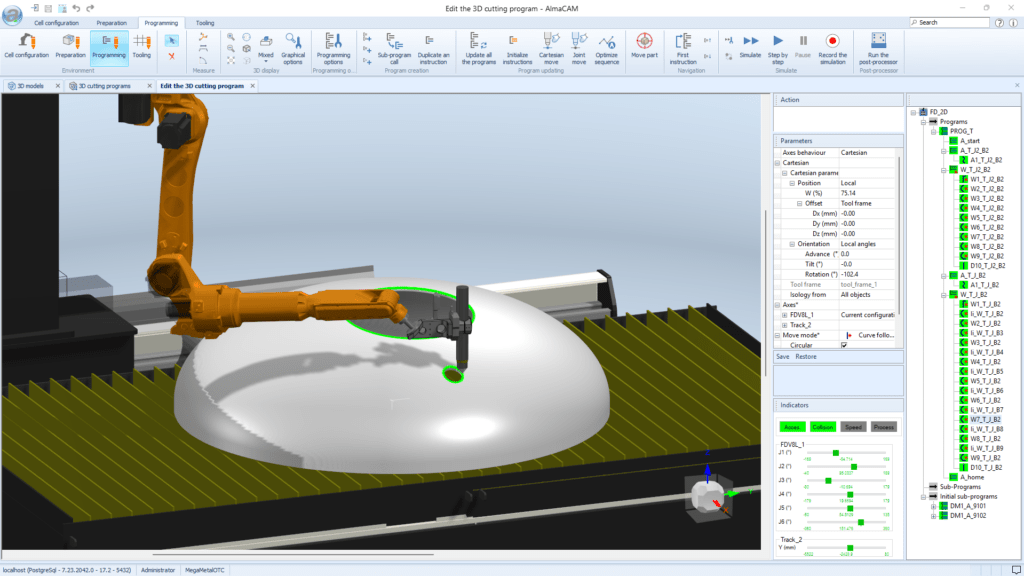The height and width of the screenshot is (576, 1024).
Task: Toggle the Circular checkbox
Action: tap(844, 345)
